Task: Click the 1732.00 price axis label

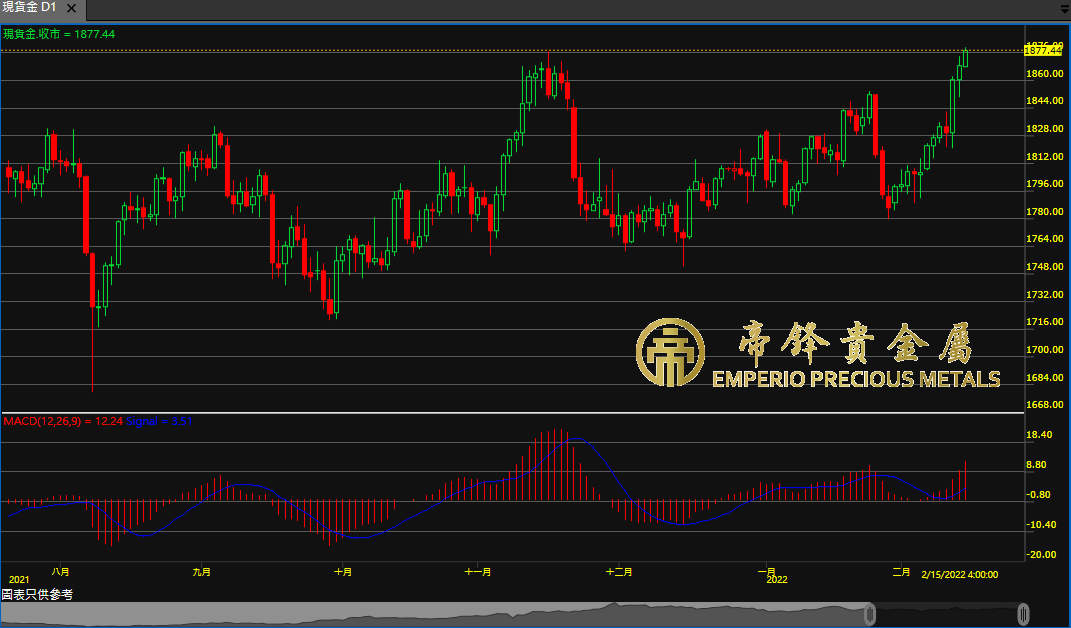Action: tap(1045, 295)
